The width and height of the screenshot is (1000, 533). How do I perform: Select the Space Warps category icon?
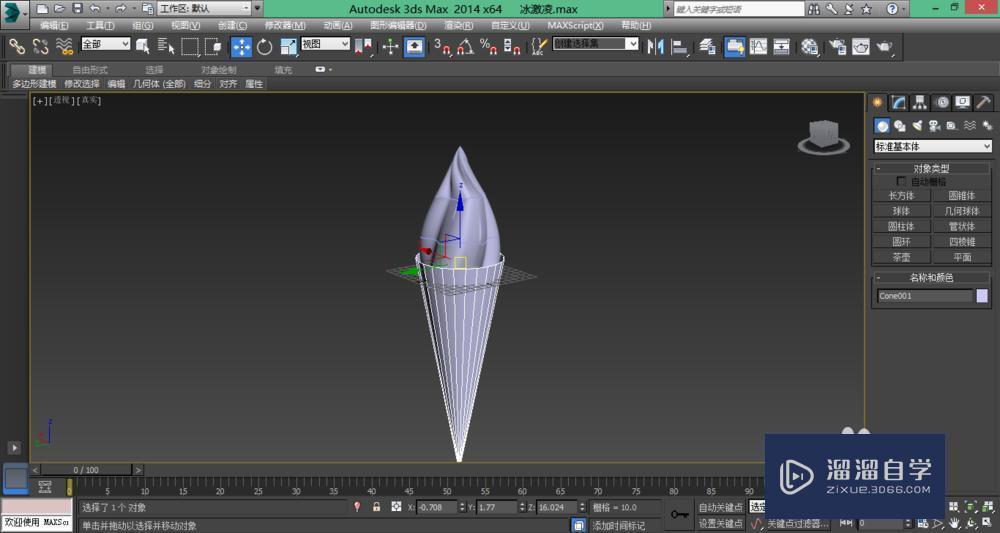click(969, 126)
